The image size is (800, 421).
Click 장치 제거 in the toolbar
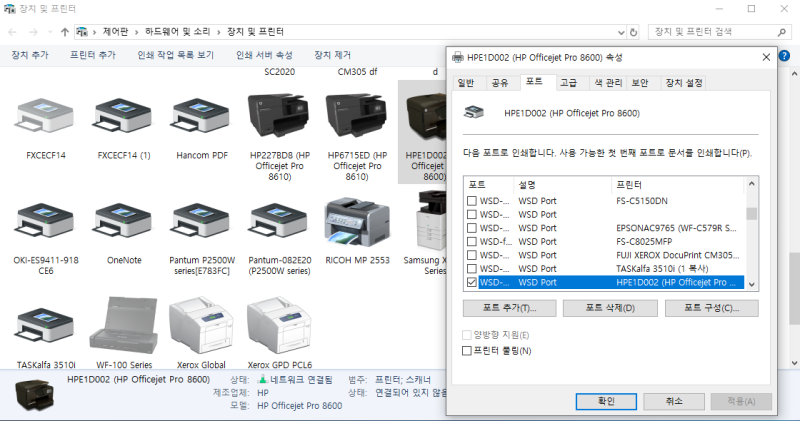332,55
